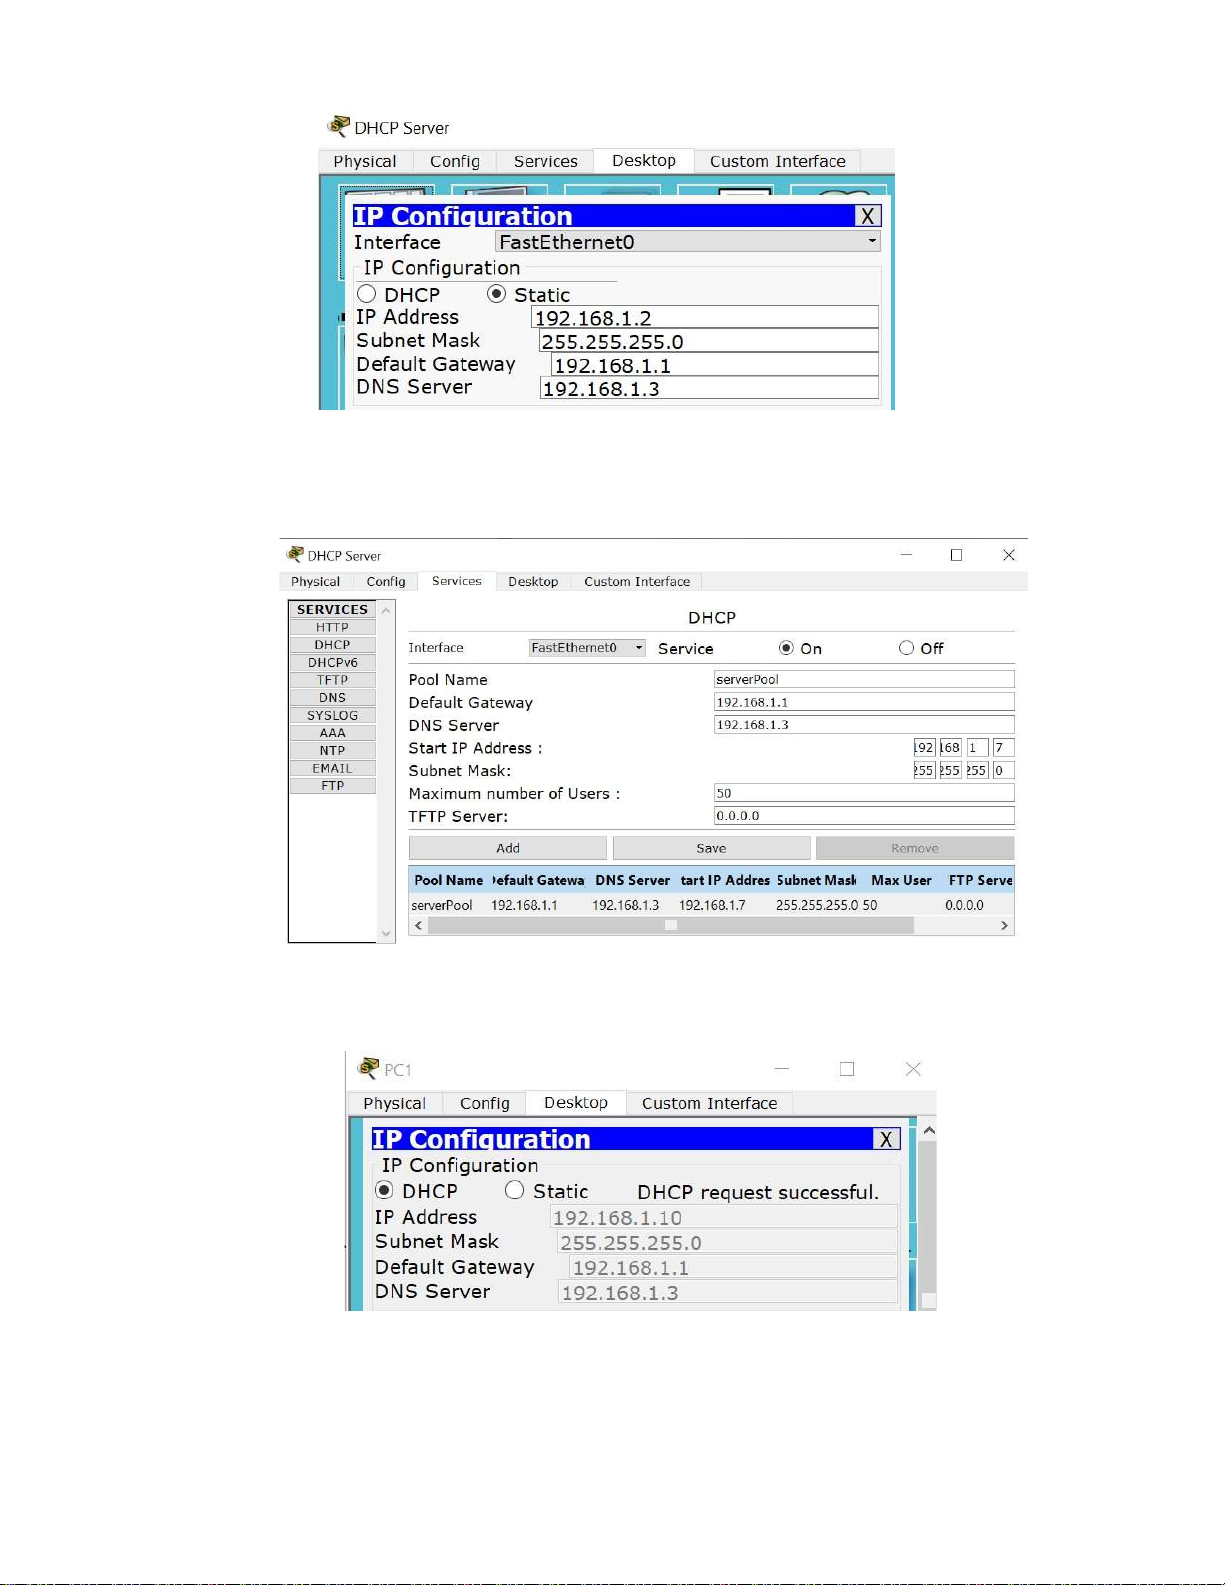Select DHCP radio in the server IP Configuration
This screenshot has height=1585, width=1225.
tap(367, 294)
